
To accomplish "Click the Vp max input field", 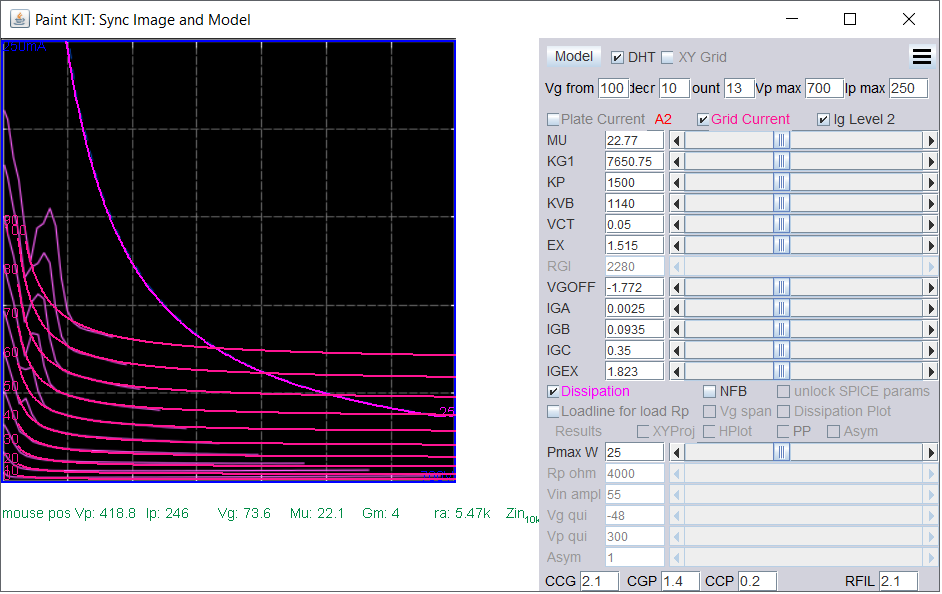I will click(824, 88).
